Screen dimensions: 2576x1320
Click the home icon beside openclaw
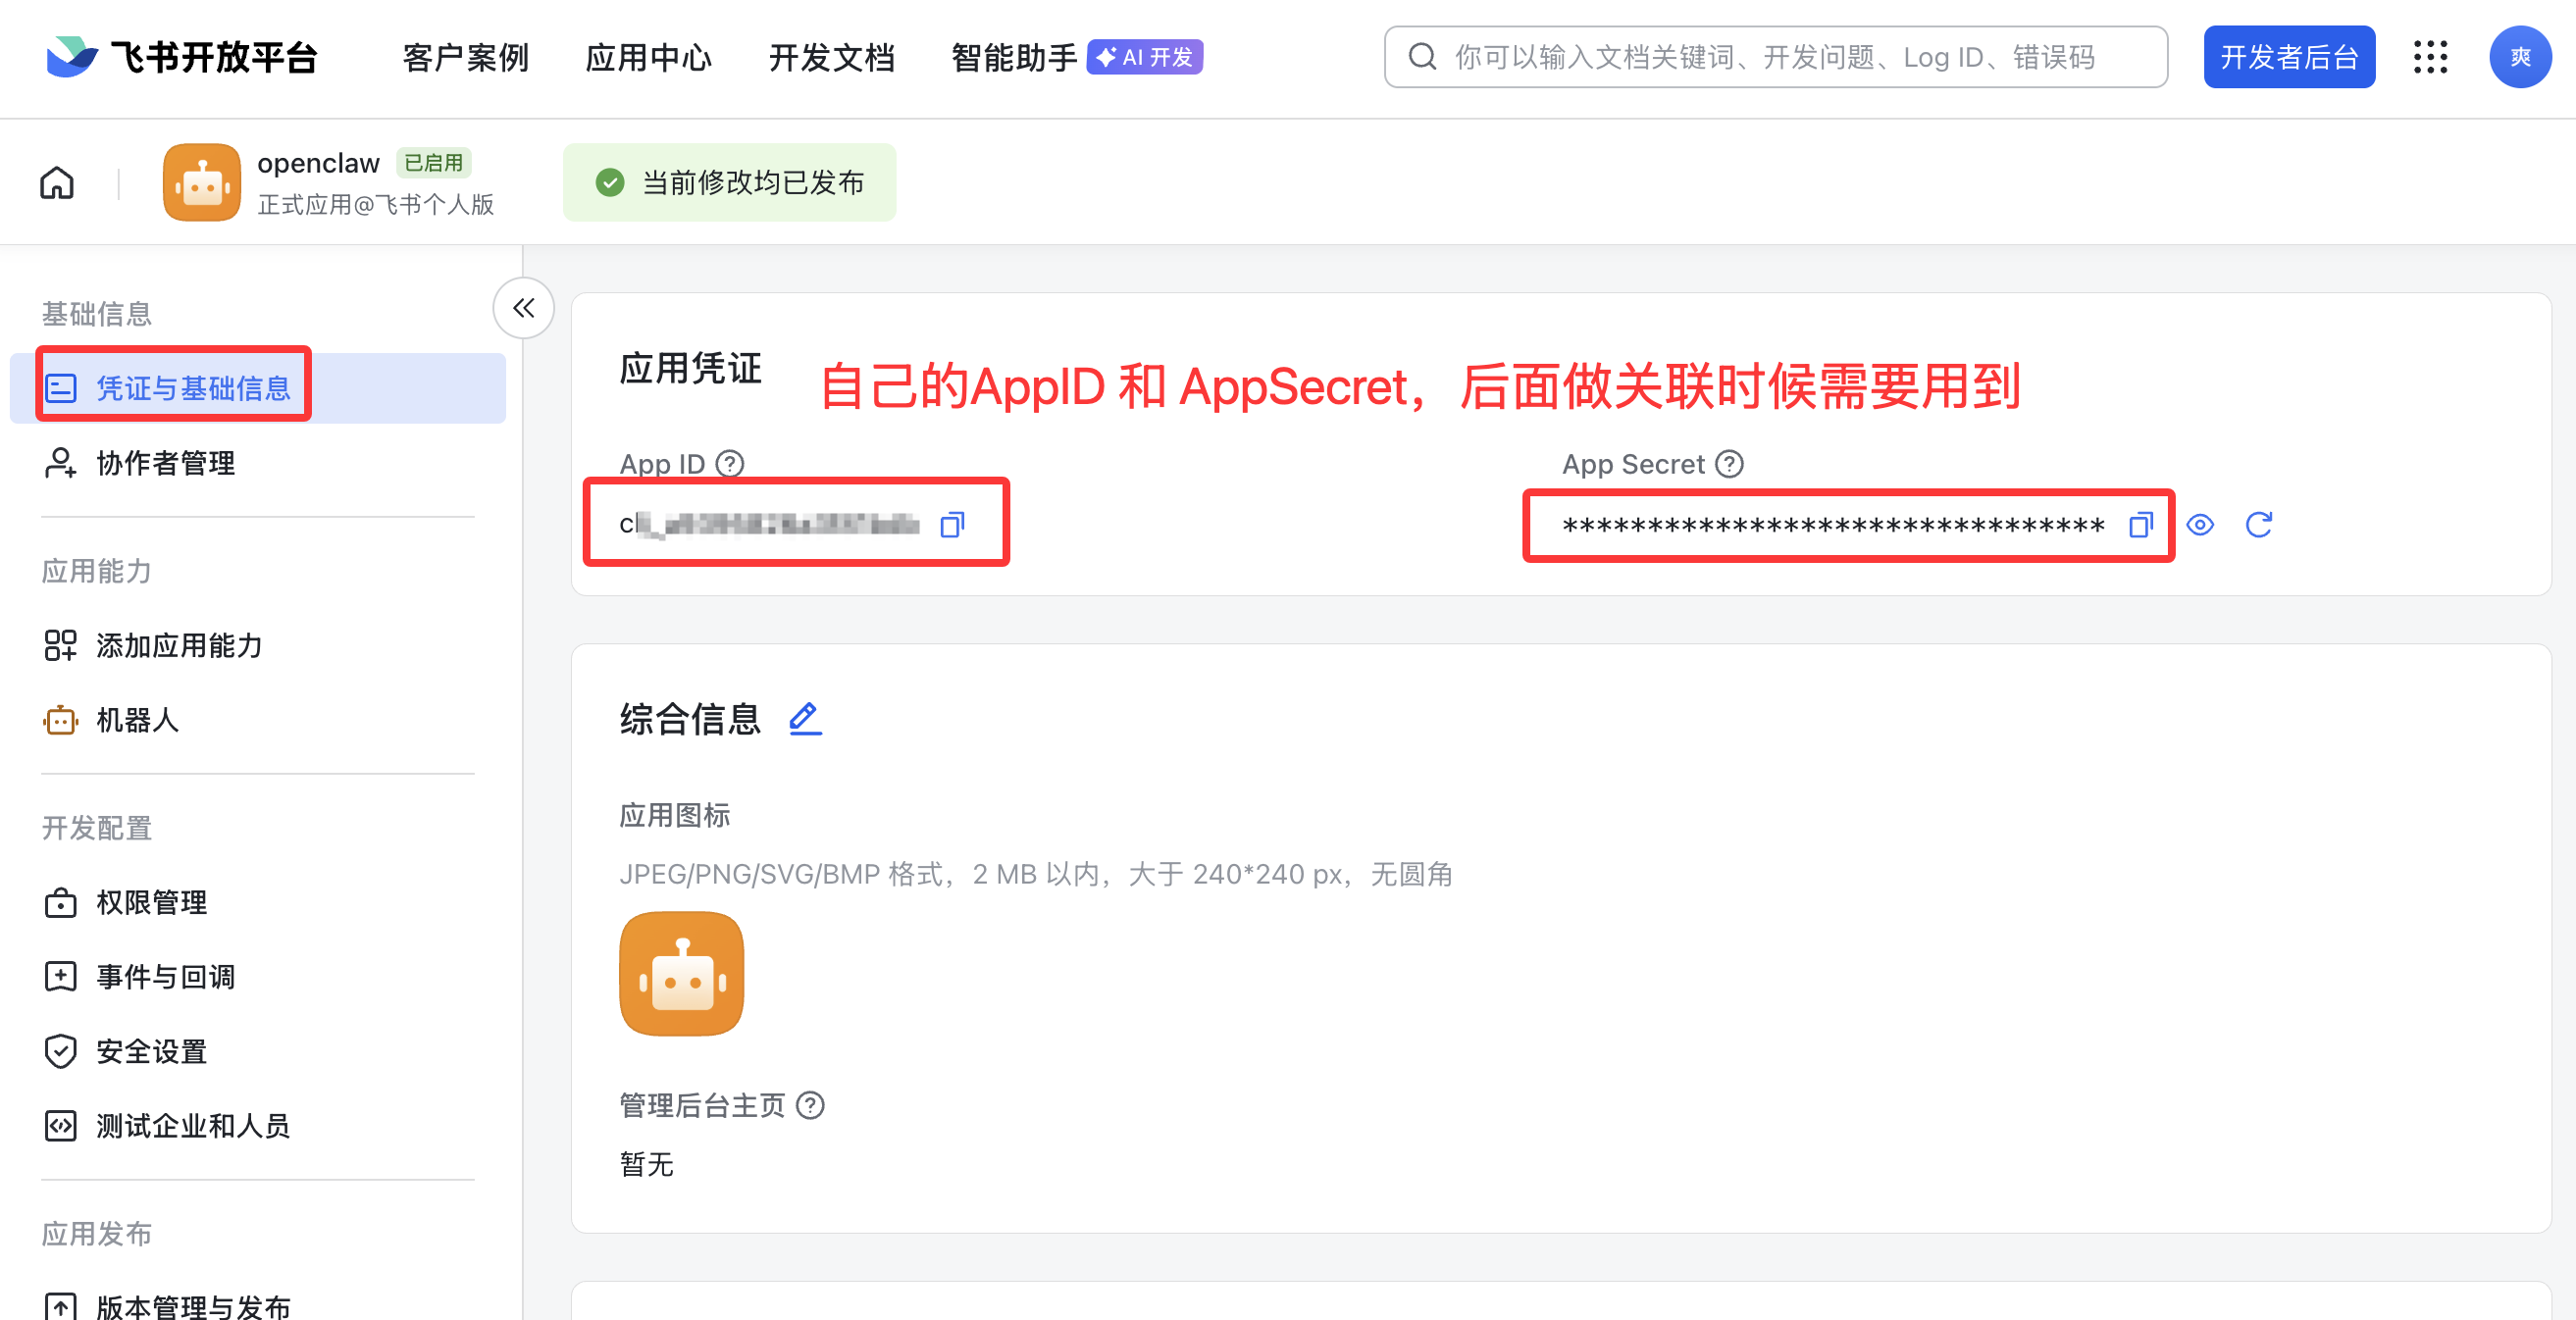(56, 182)
